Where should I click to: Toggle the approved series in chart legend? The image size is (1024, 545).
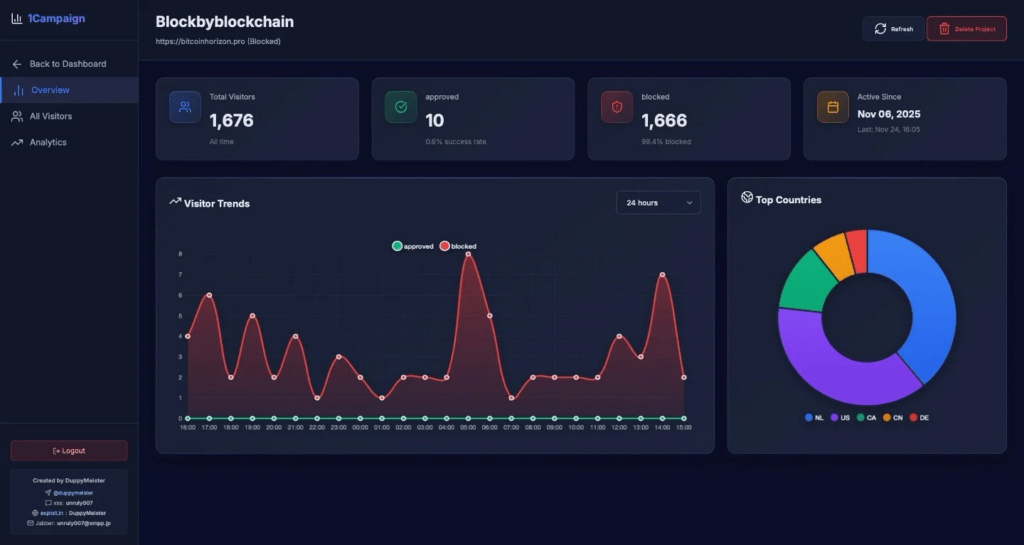(x=413, y=246)
